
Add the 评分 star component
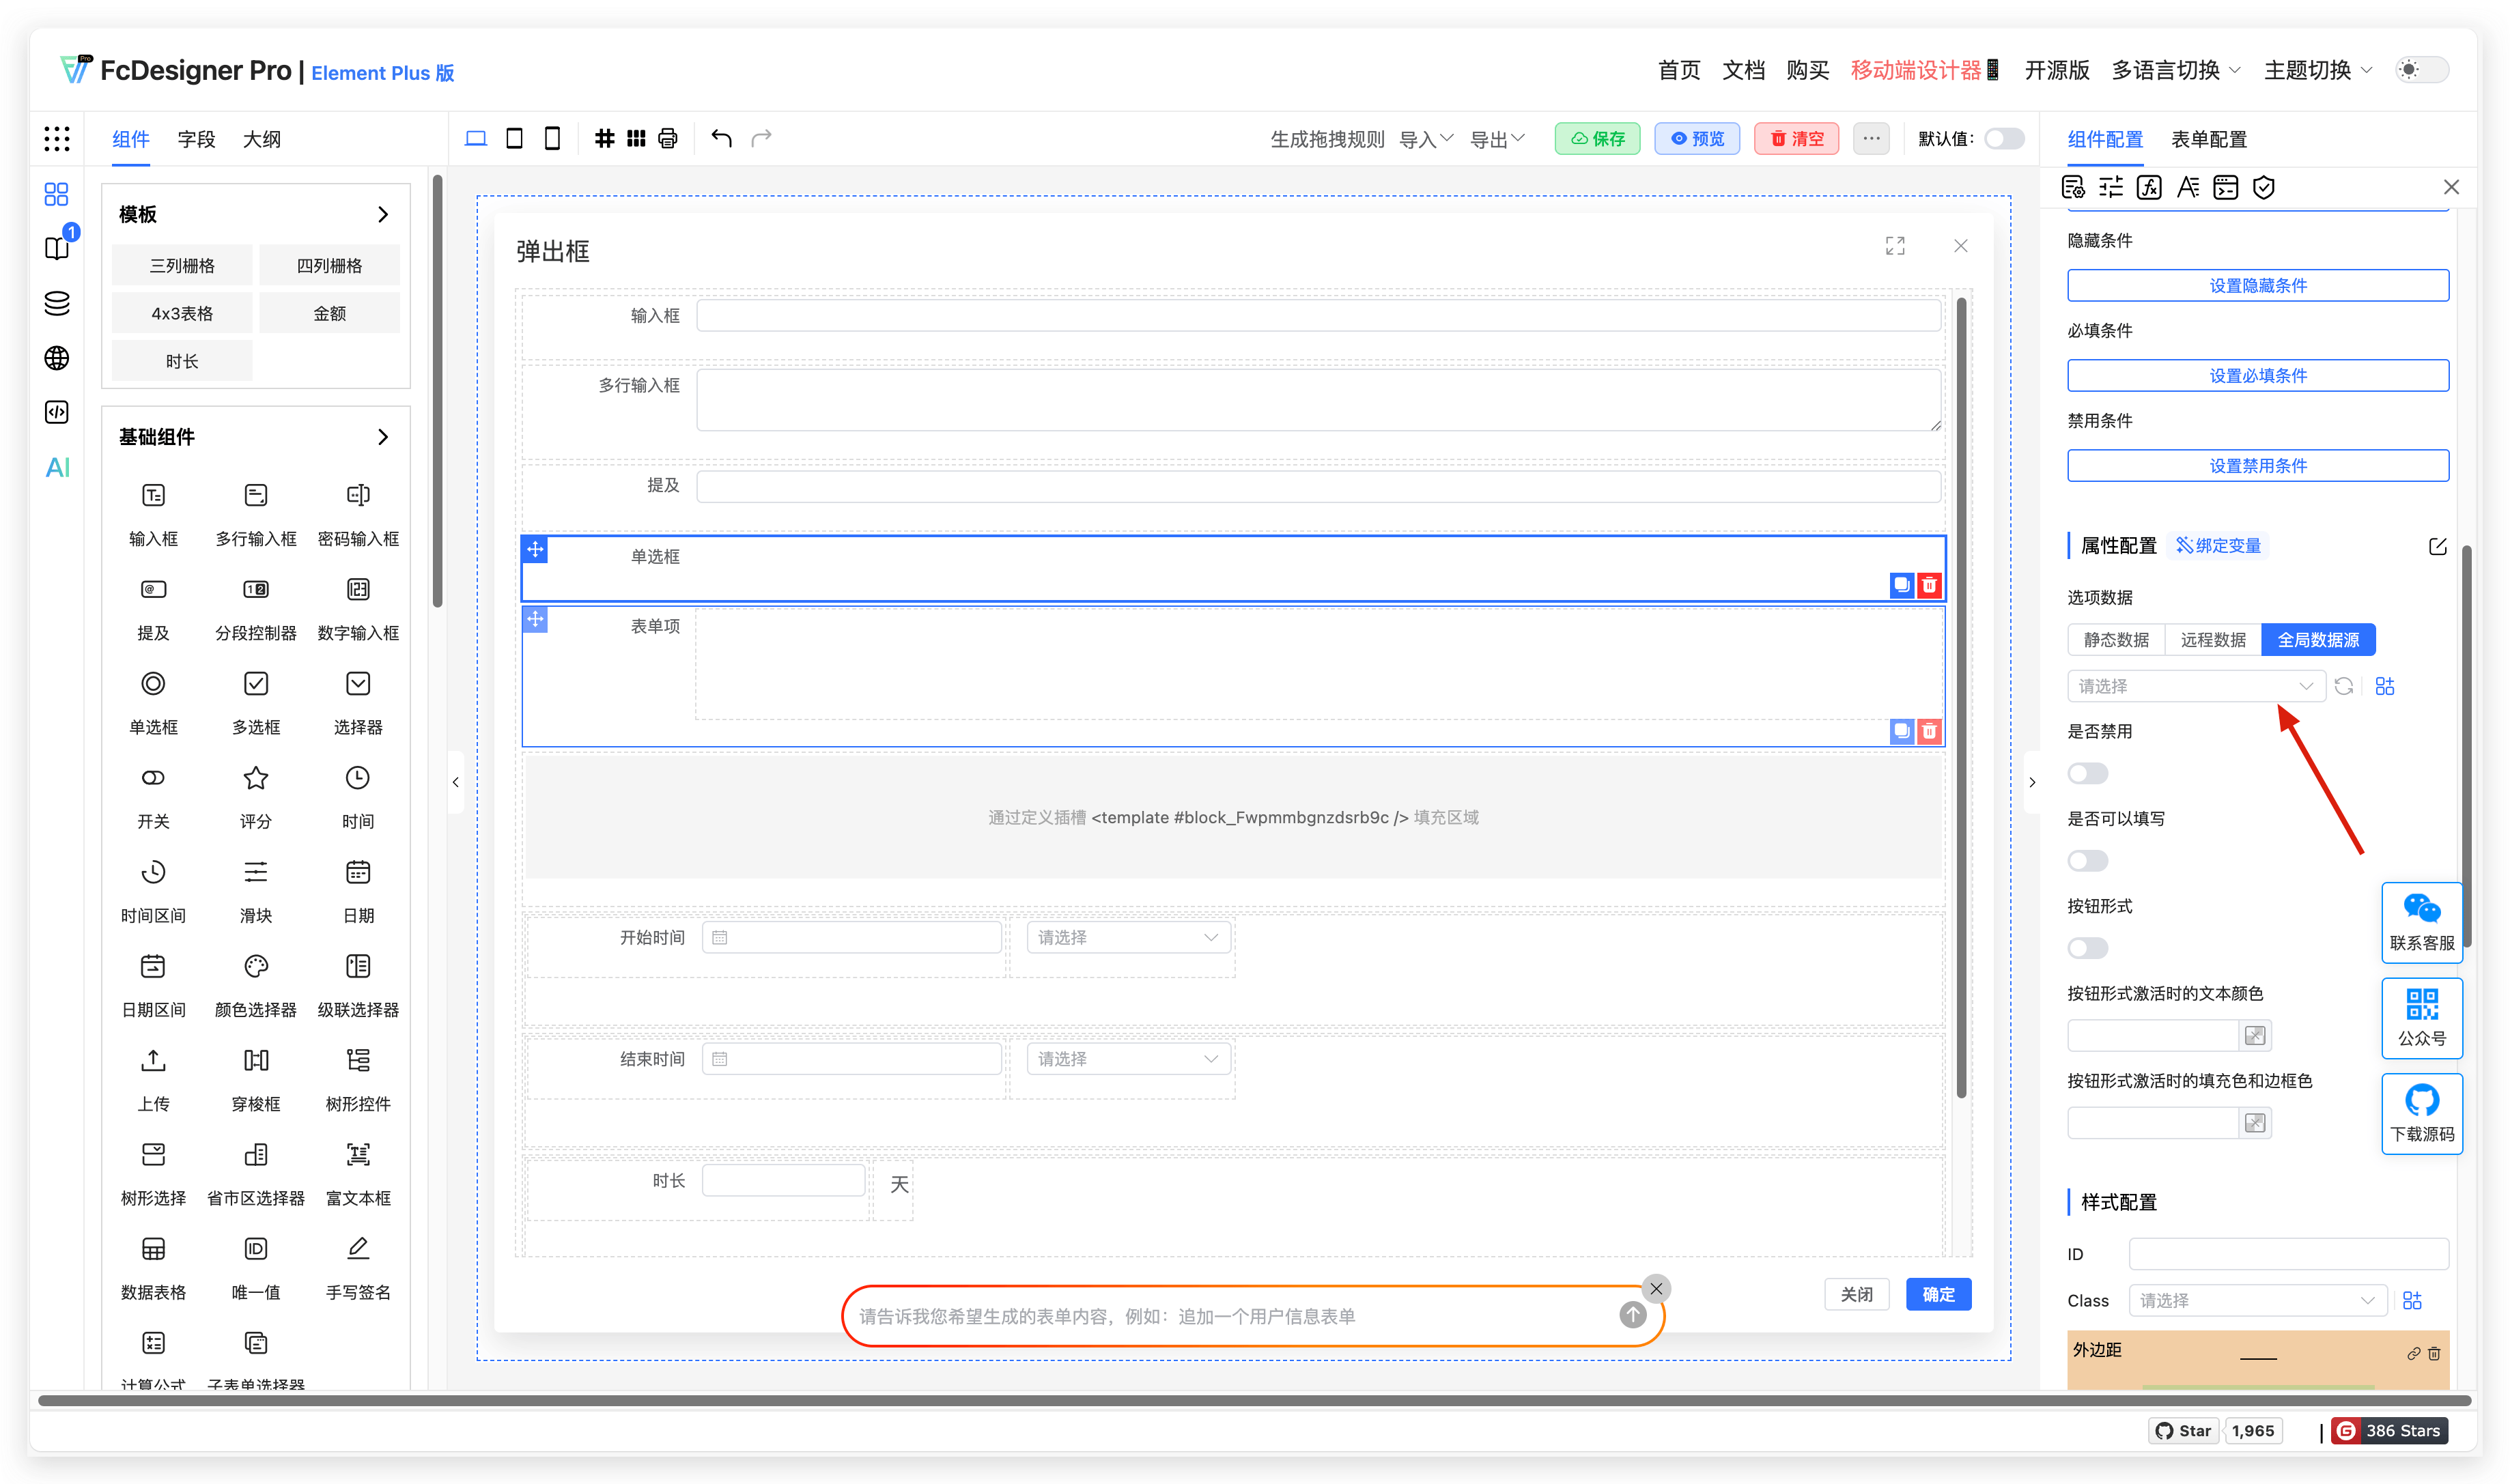(256, 779)
